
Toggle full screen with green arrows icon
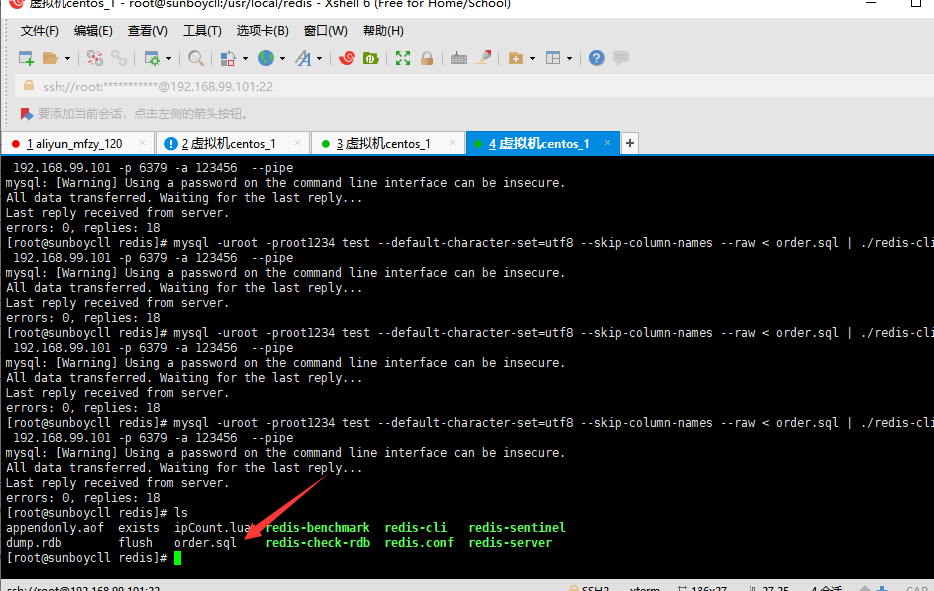pos(403,58)
